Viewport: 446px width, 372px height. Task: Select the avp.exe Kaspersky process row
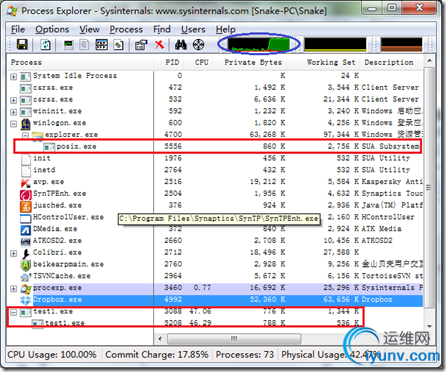[x=215, y=182]
